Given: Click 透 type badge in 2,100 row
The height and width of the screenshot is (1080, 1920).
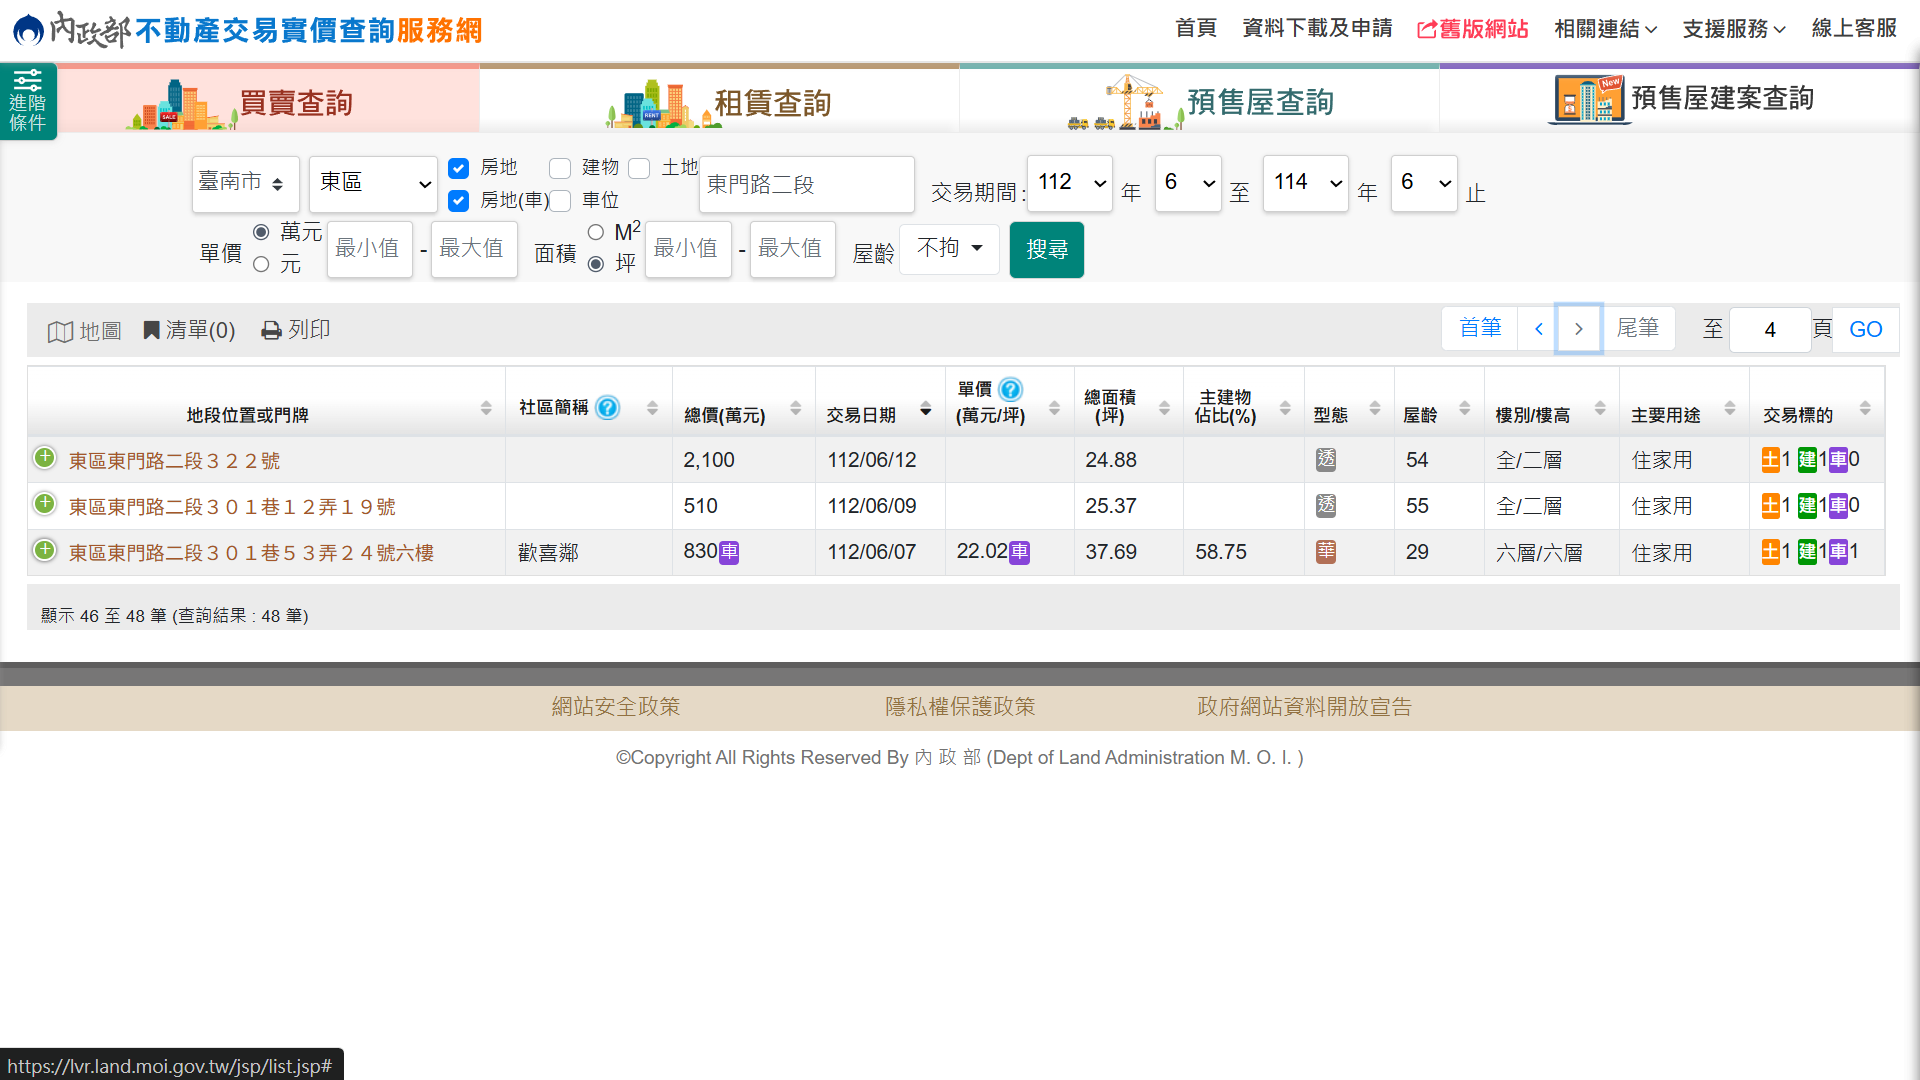Looking at the screenshot, I should pyautogui.click(x=1326, y=460).
